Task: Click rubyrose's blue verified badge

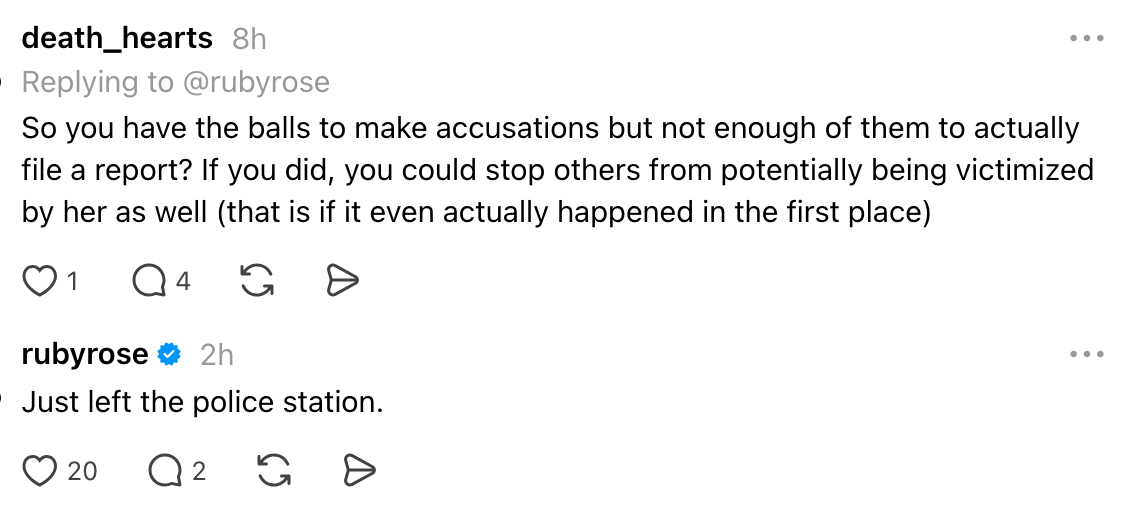Action: 171,354
